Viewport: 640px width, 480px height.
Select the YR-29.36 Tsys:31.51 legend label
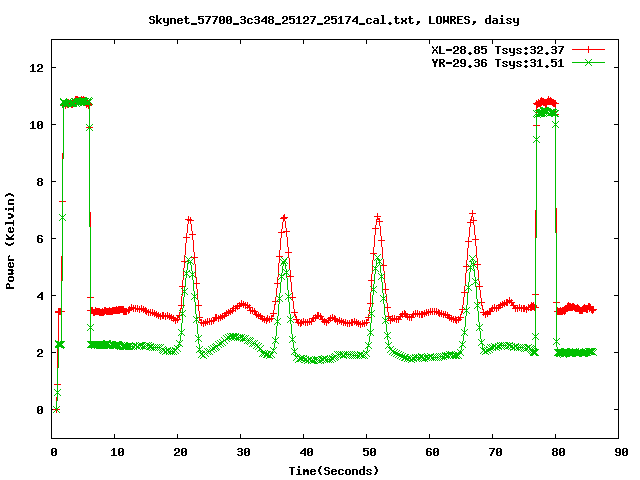498,63
